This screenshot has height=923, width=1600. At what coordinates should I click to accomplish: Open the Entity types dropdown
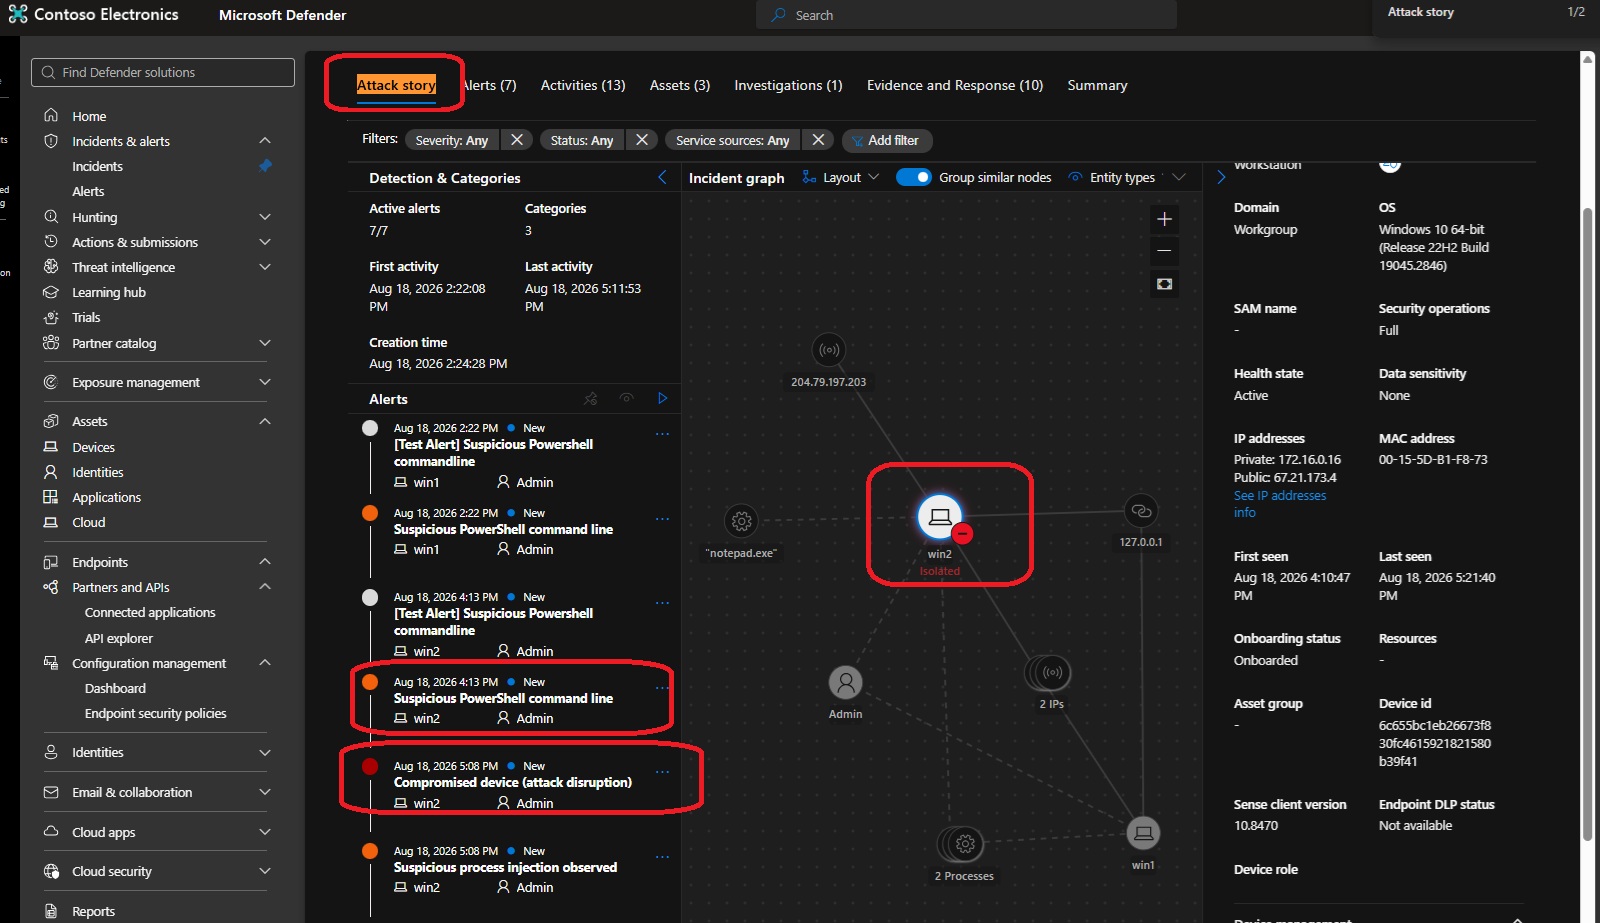[x=1128, y=177]
